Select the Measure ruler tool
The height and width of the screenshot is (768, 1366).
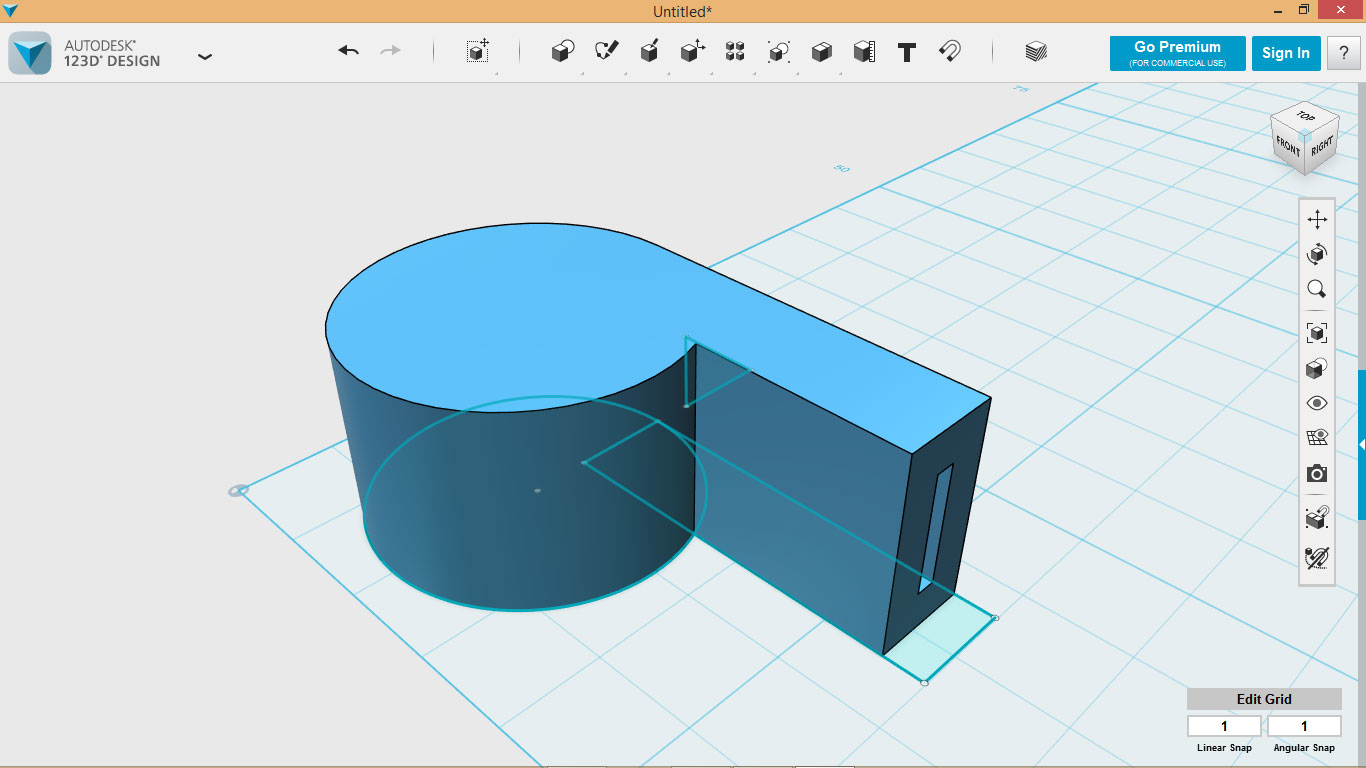pos(864,51)
